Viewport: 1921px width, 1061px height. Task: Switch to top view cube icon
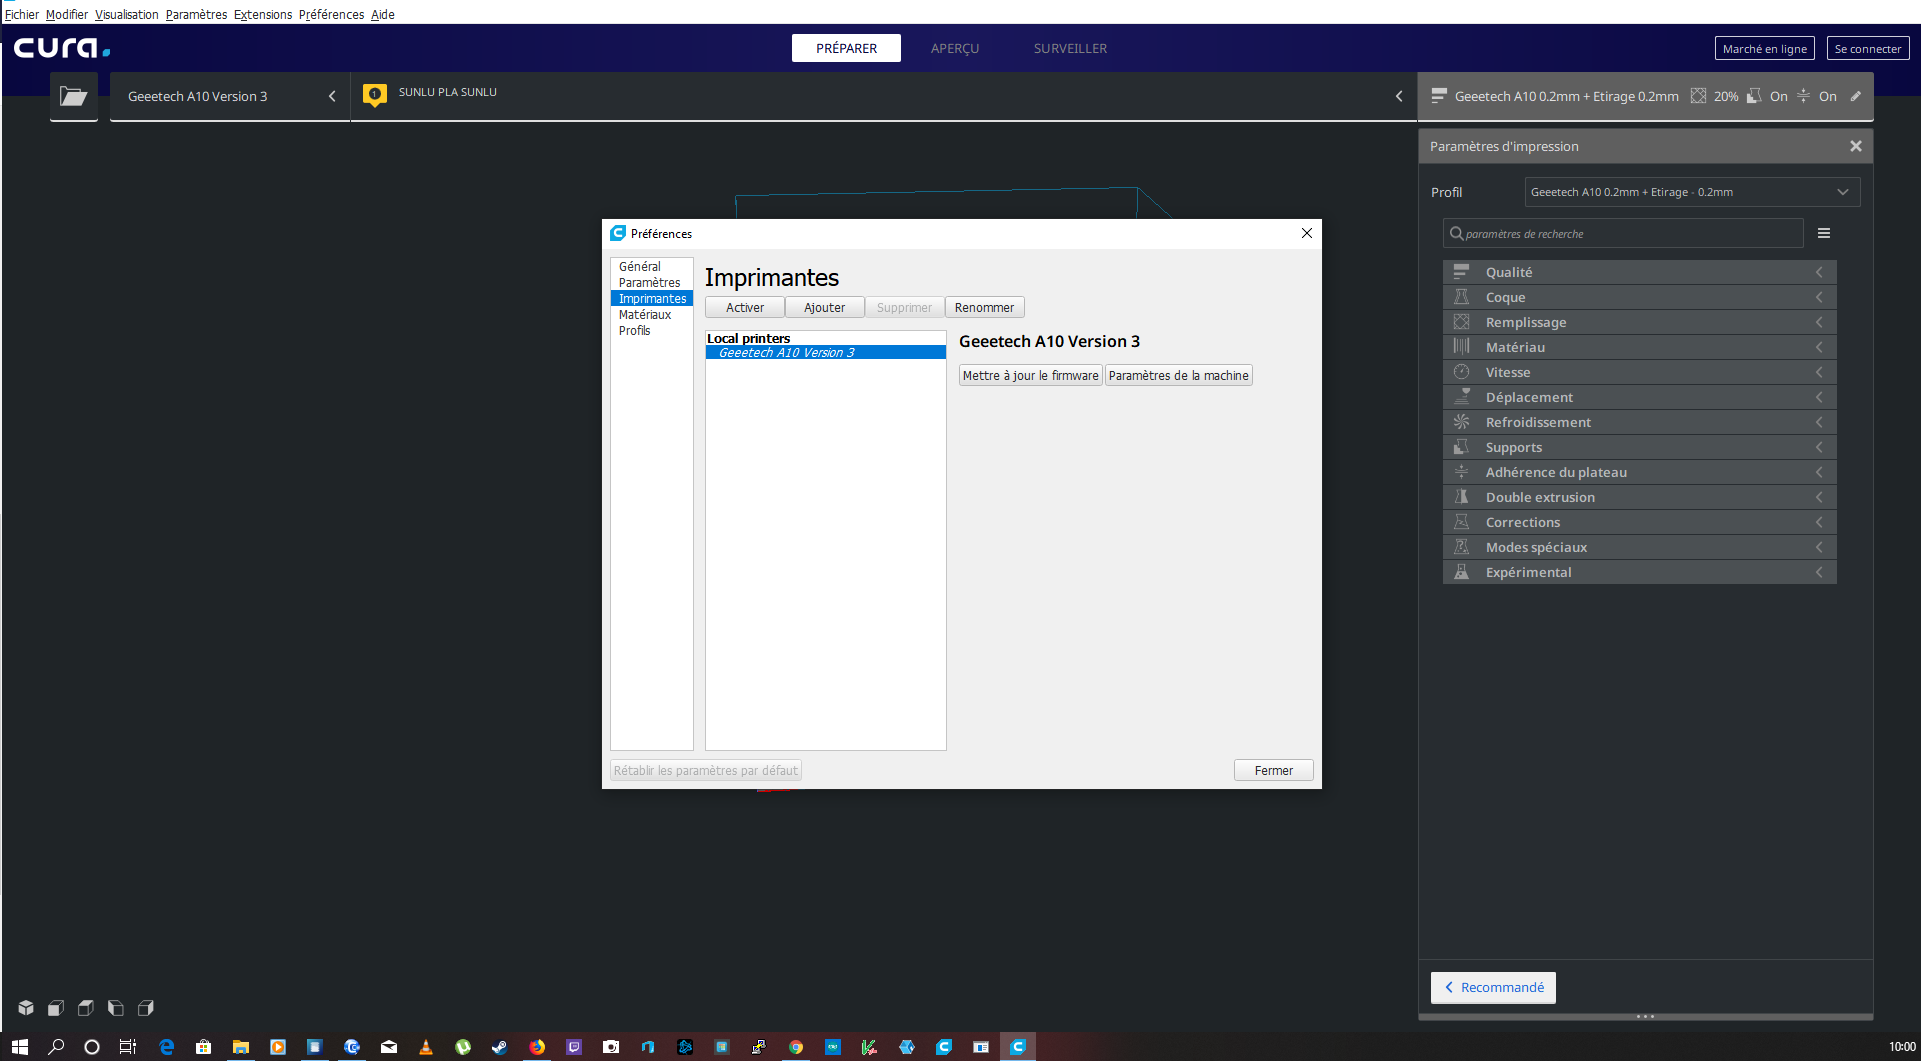[86, 1008]
